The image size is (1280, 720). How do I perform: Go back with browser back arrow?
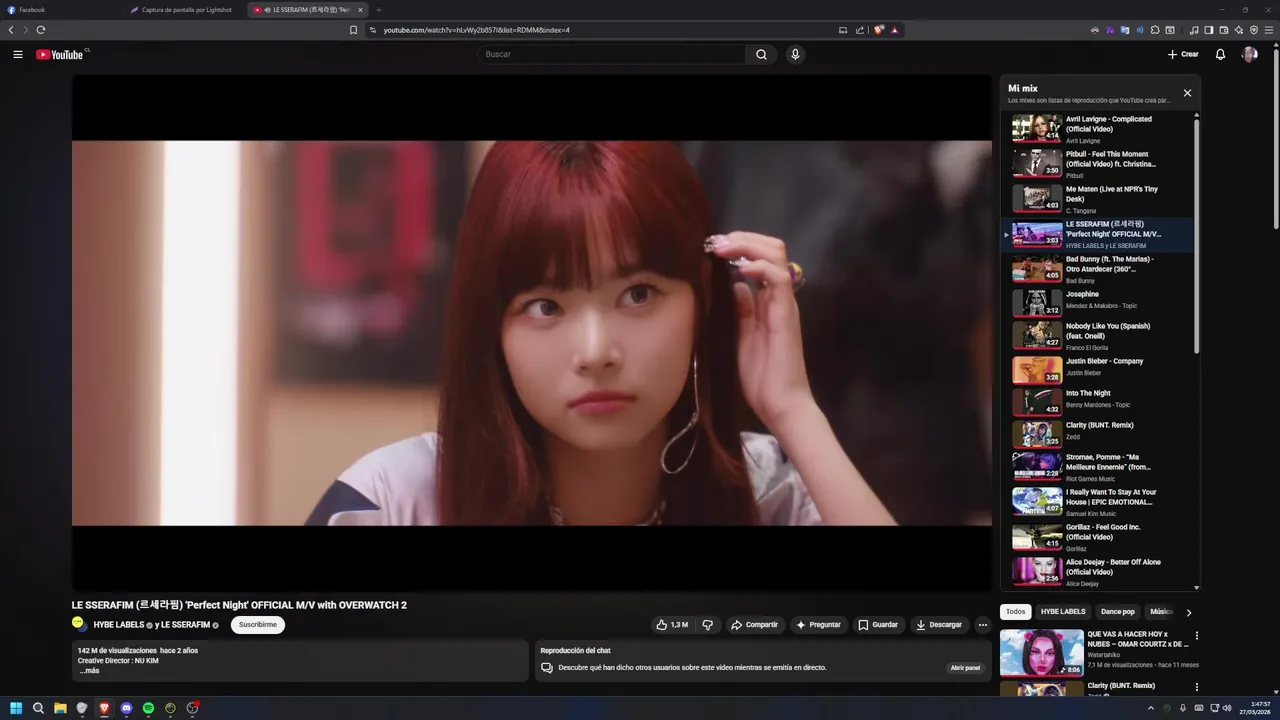11,30
